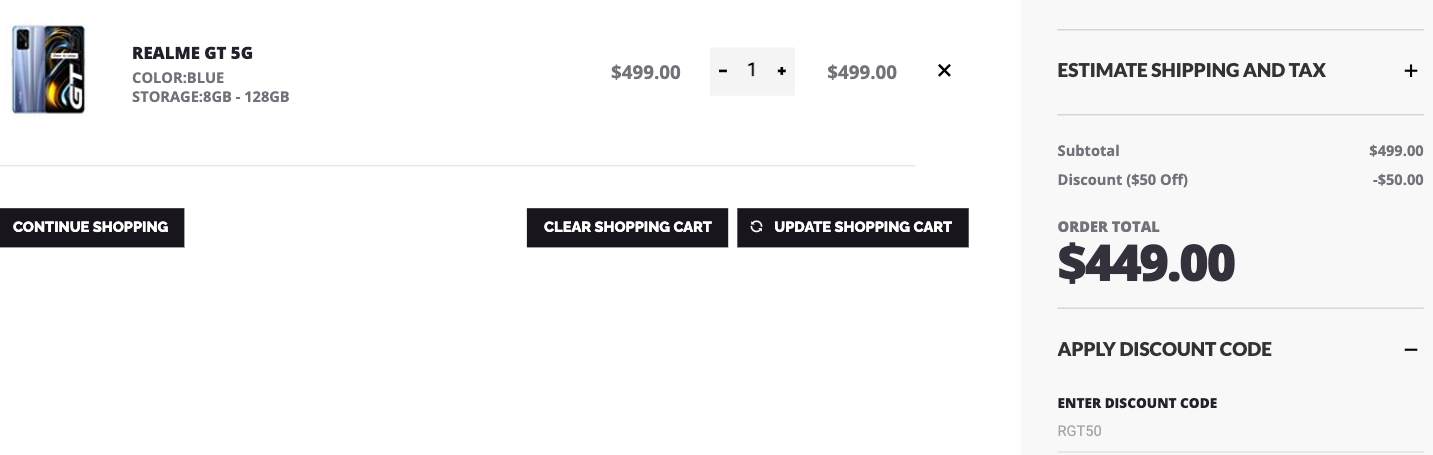This screenshot has height=455, width=1433.
Task: Collapse Apply Discount Code via minus icon
Action: (x=1410, y=350)
